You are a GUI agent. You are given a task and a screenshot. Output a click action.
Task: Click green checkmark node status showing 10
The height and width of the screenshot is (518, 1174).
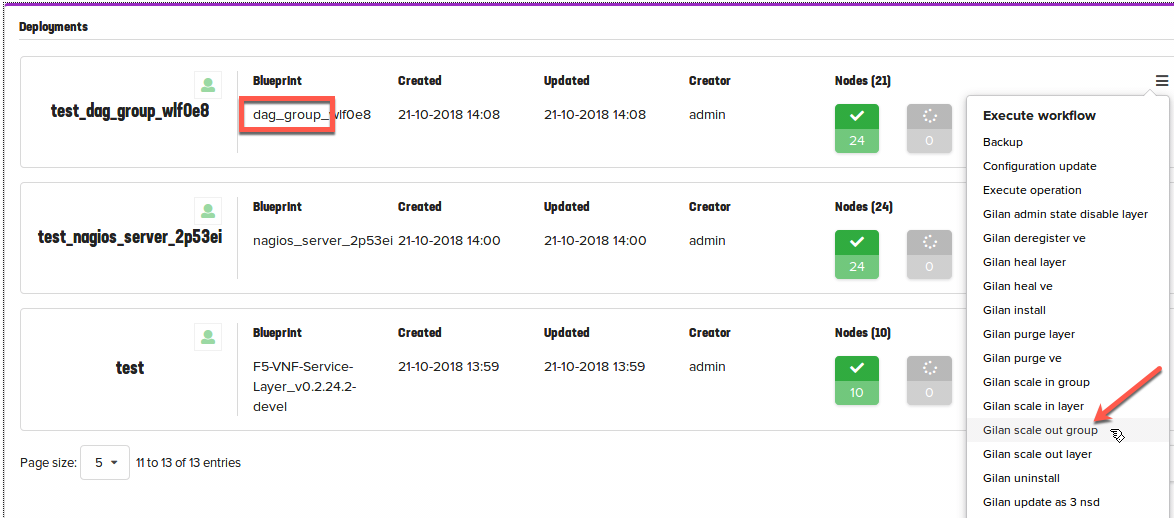click(857, 380)
